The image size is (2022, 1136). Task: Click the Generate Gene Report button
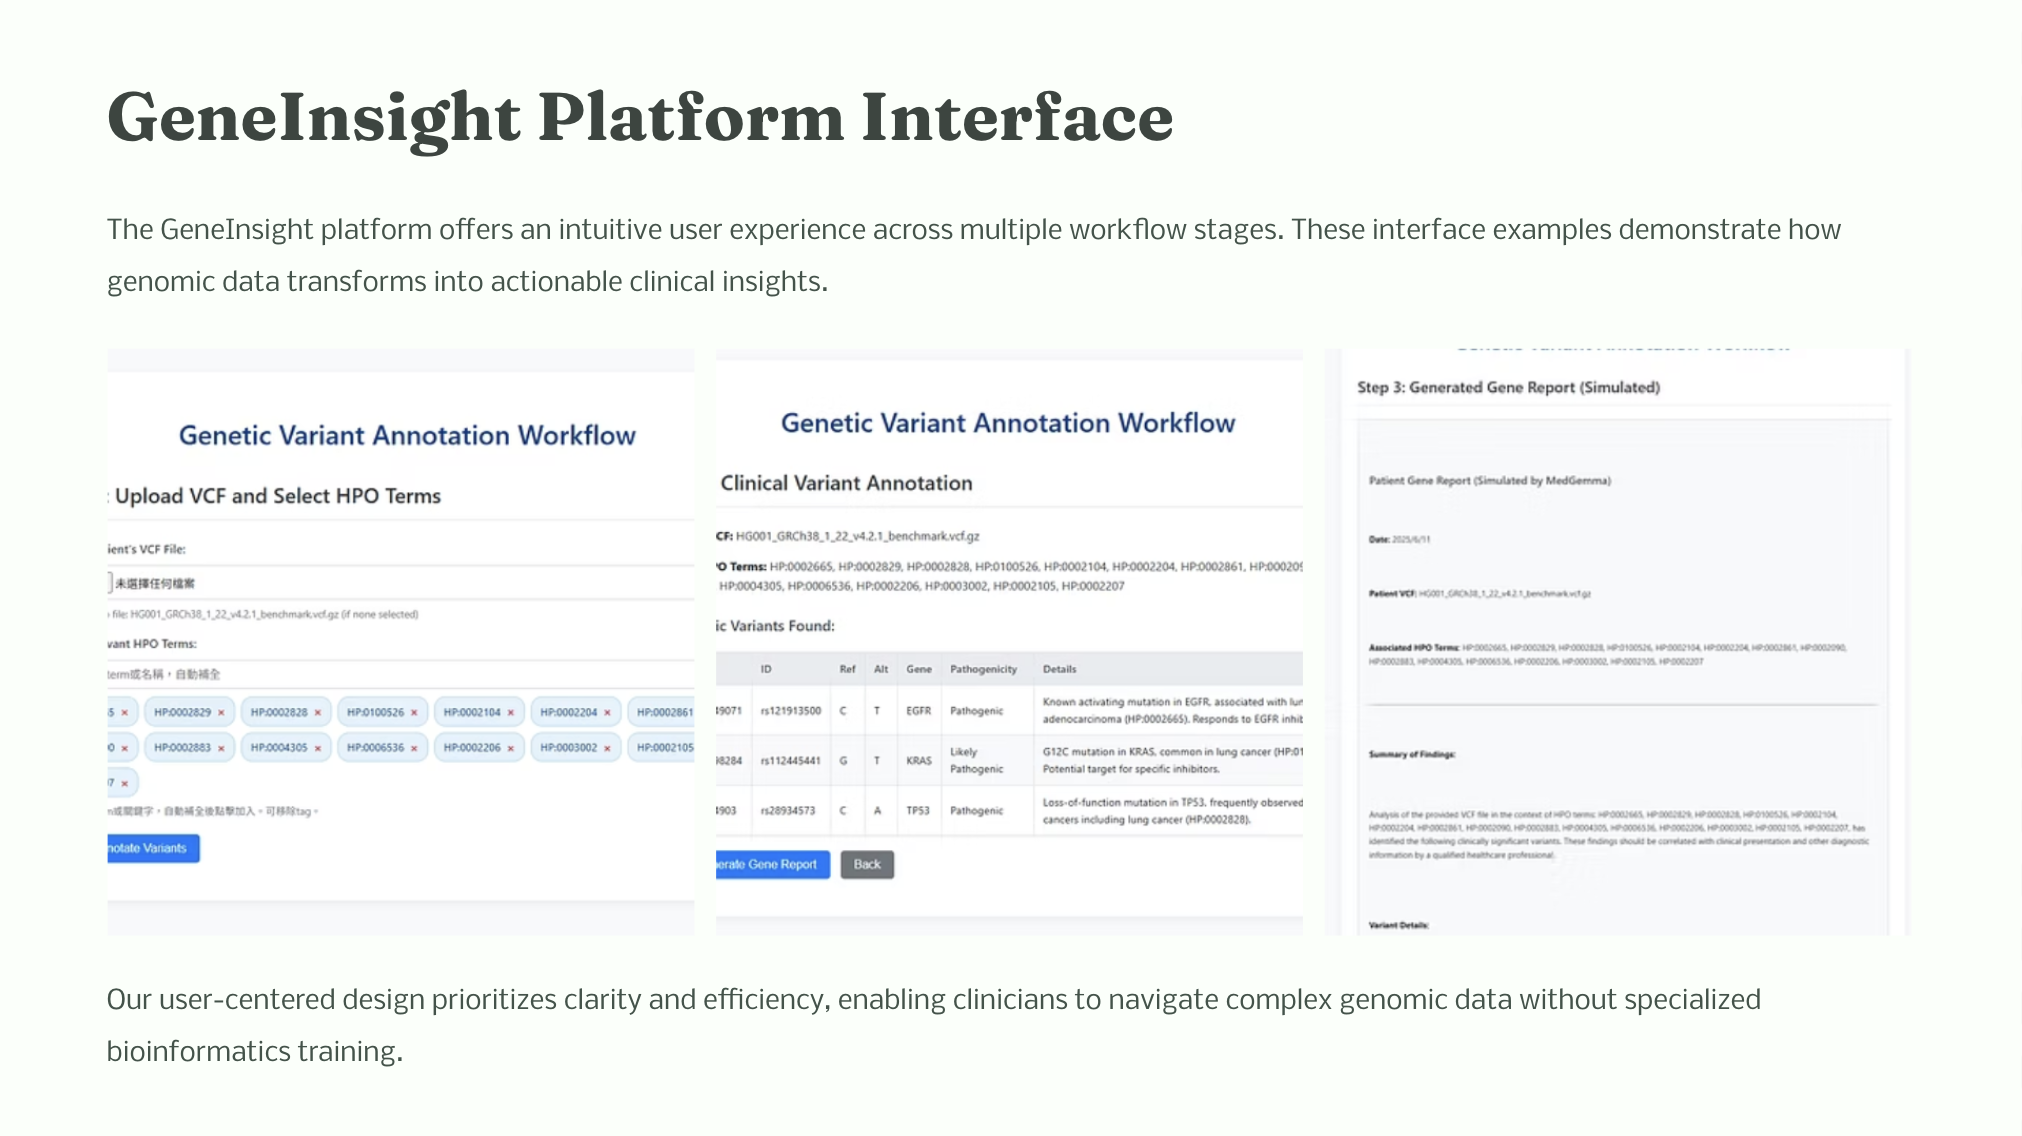[772, 864]
